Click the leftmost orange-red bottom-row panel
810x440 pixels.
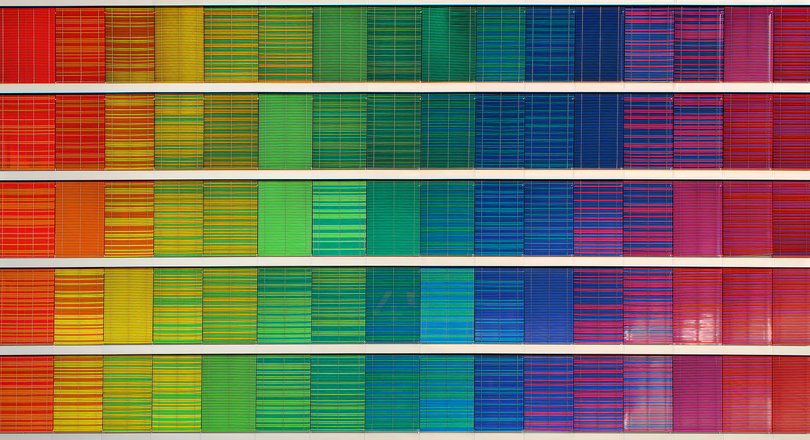(27, 393)
